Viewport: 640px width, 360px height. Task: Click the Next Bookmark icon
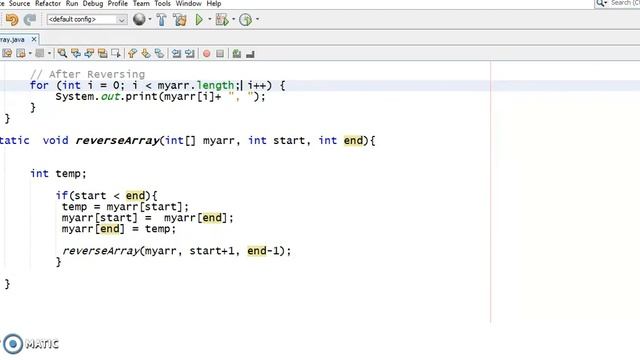pyautogui.click(x=146, y=53)
